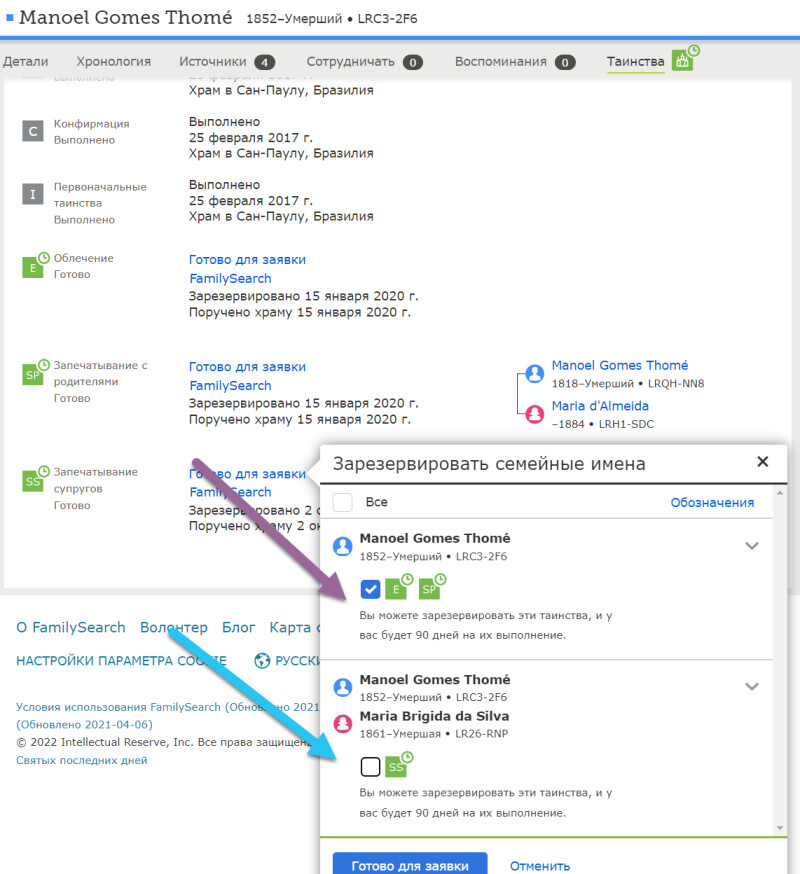Viewport: 800px width, 874px height.
Task: Click the green SS icon in reservation dialog
Action: point(399,765)
